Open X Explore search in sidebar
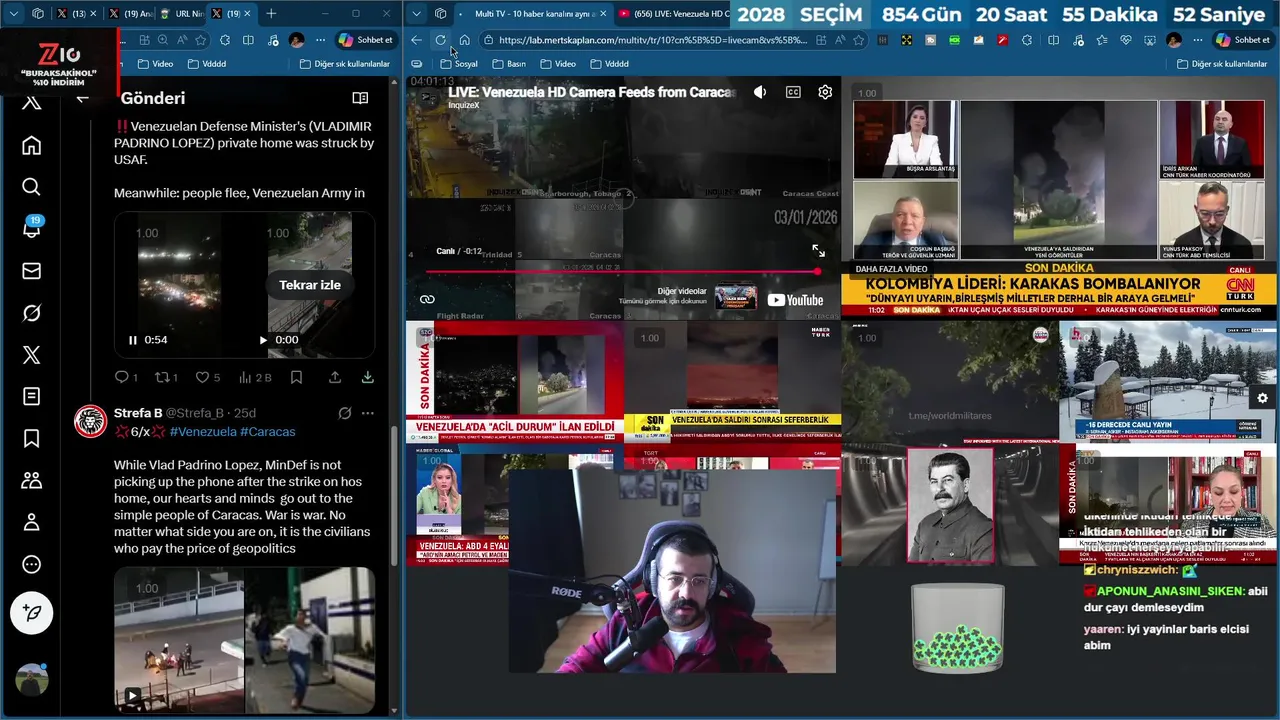 point(31,187)
